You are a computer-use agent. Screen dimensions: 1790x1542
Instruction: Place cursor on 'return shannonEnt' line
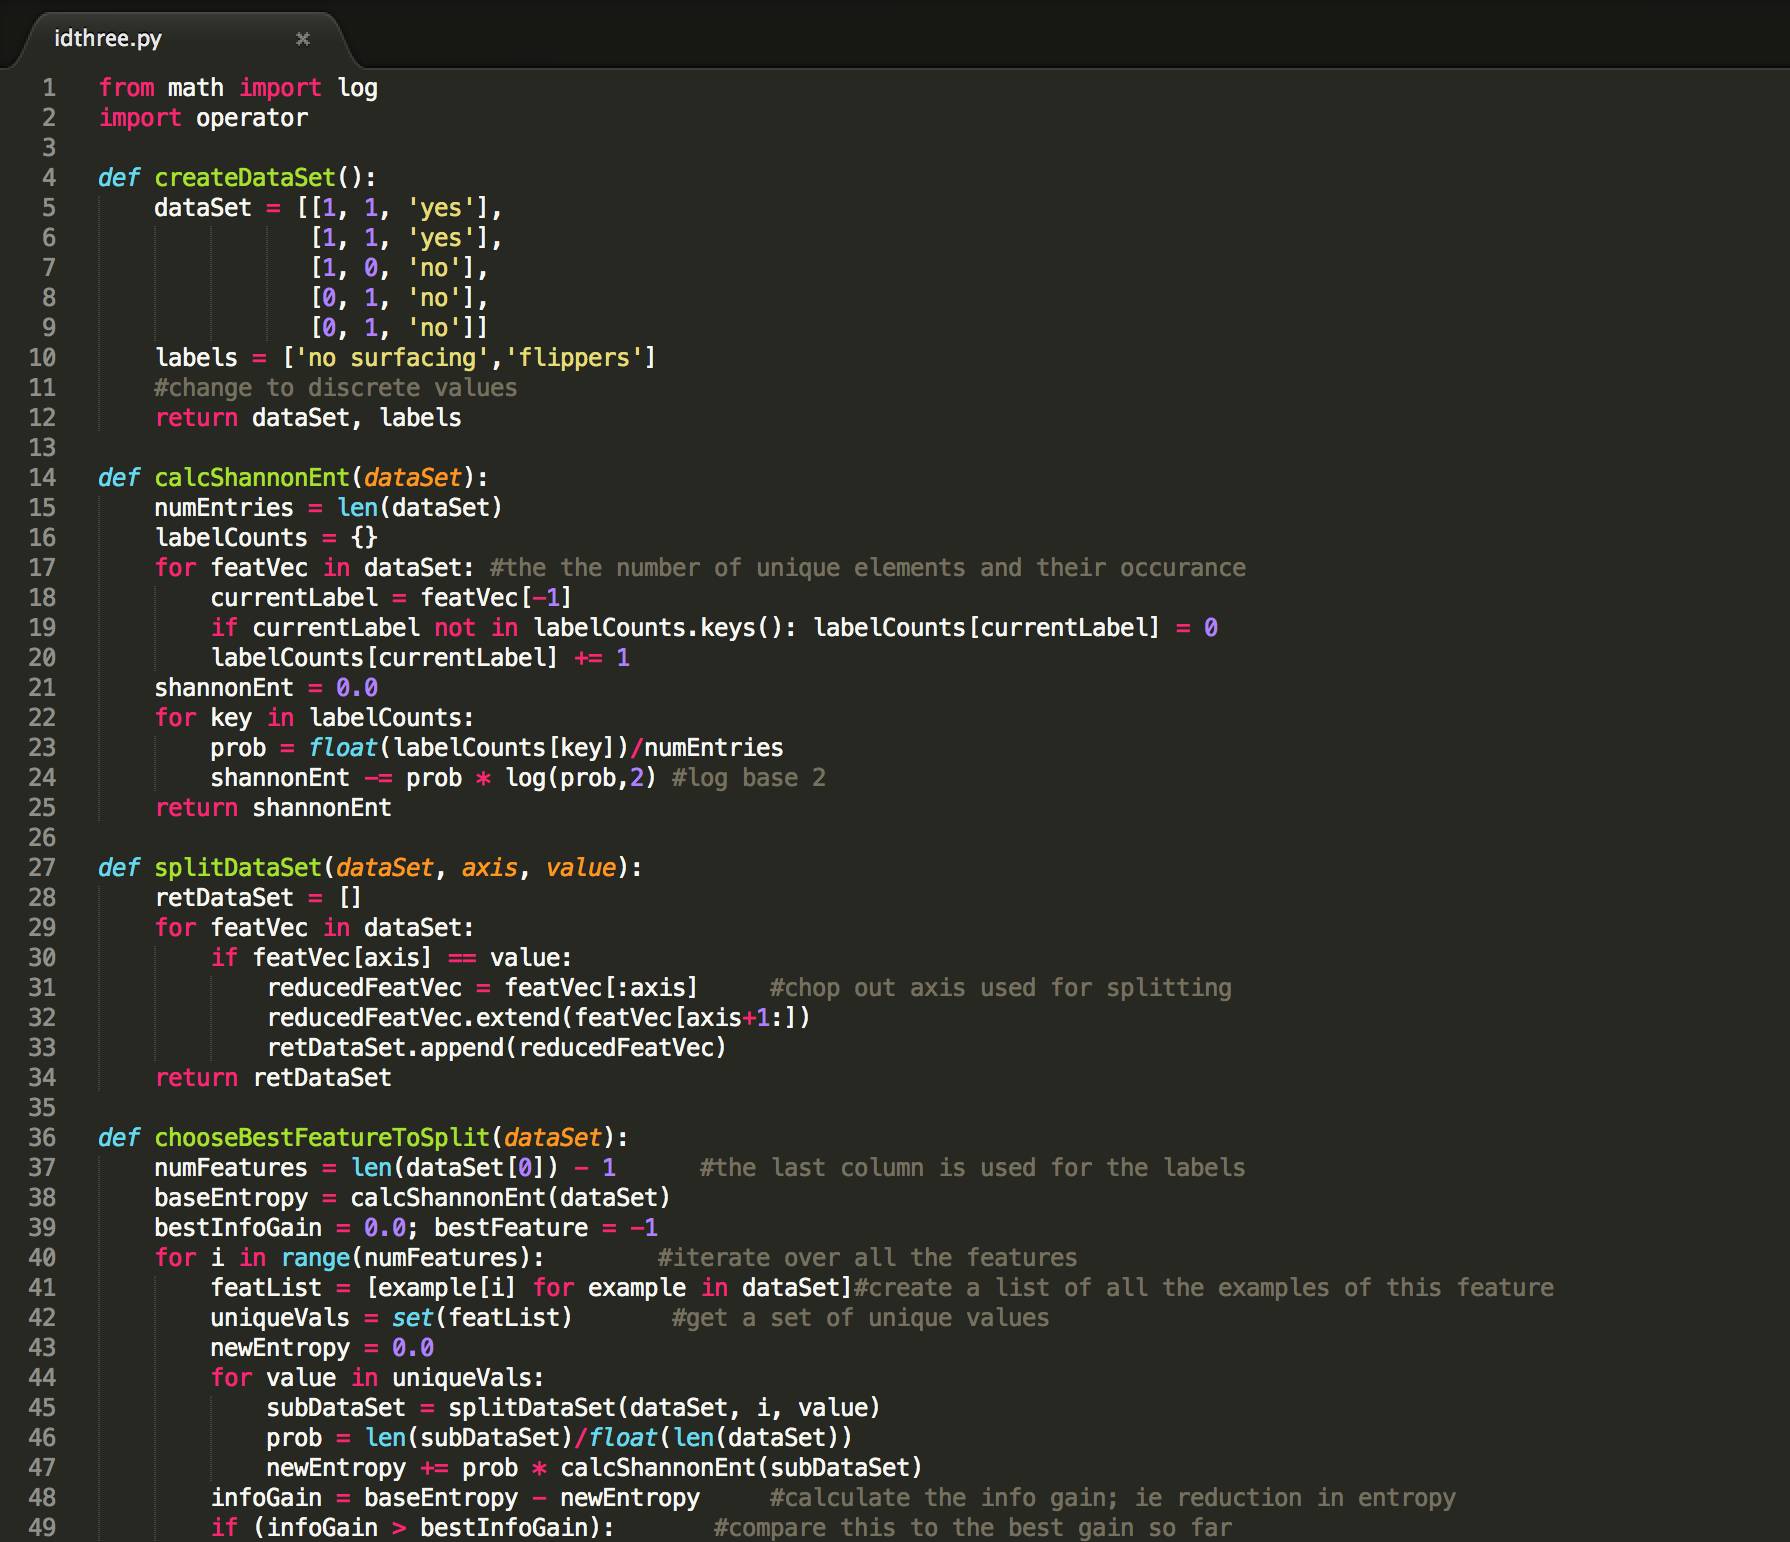pyautogui.click(x=273, y=808)
